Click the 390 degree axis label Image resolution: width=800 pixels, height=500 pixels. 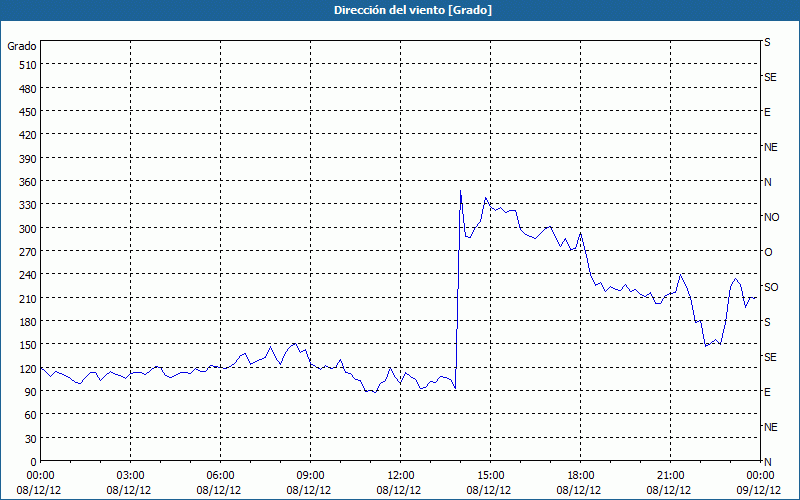coord(28,159)
